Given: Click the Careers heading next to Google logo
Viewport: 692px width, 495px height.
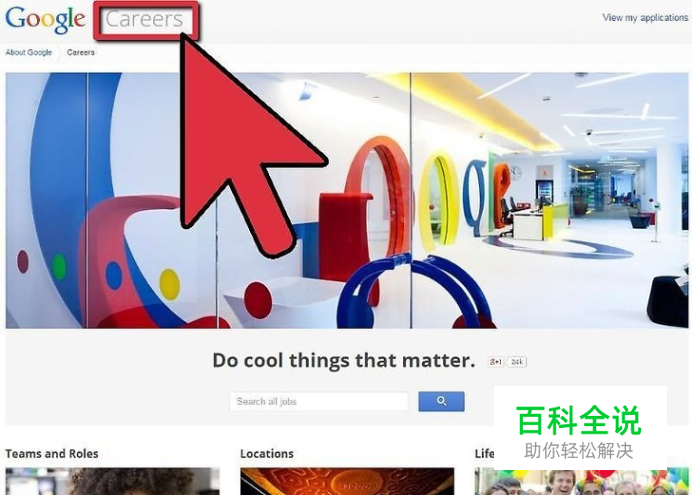Looking at the screenshot, I should [x=144, y=19].
